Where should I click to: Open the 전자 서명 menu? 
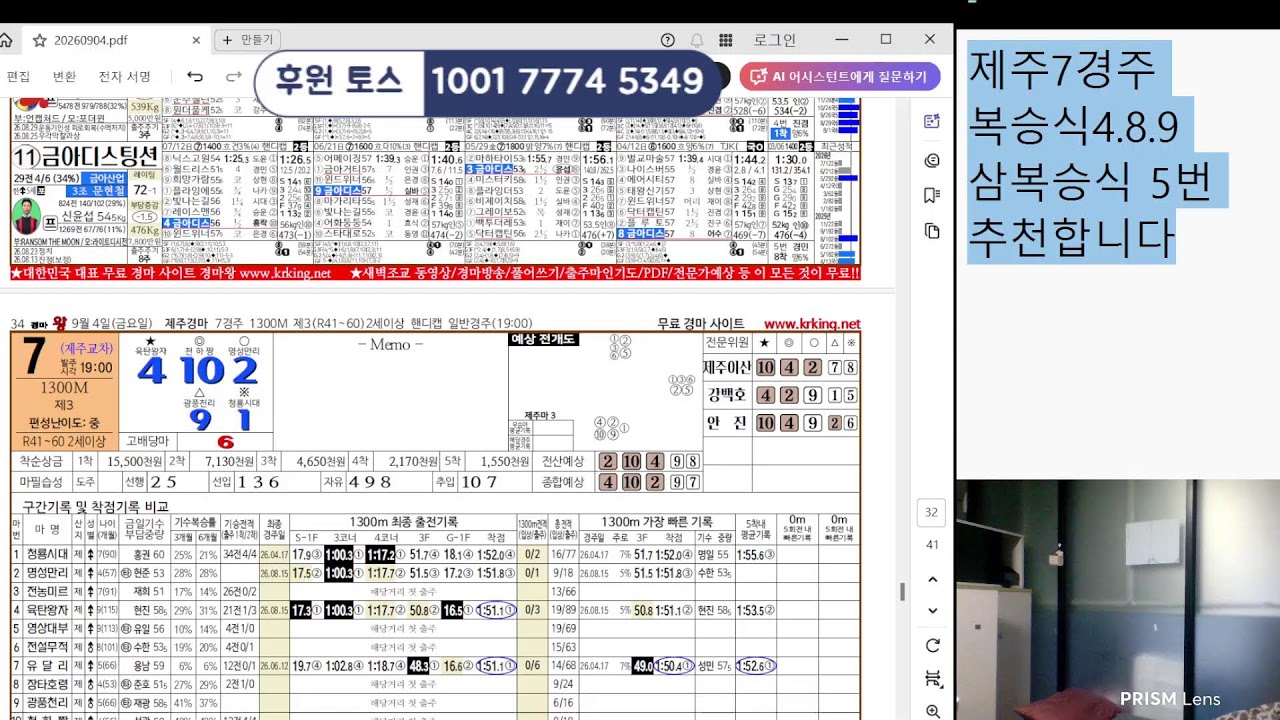pyautogui.click(x=125, y=77)
